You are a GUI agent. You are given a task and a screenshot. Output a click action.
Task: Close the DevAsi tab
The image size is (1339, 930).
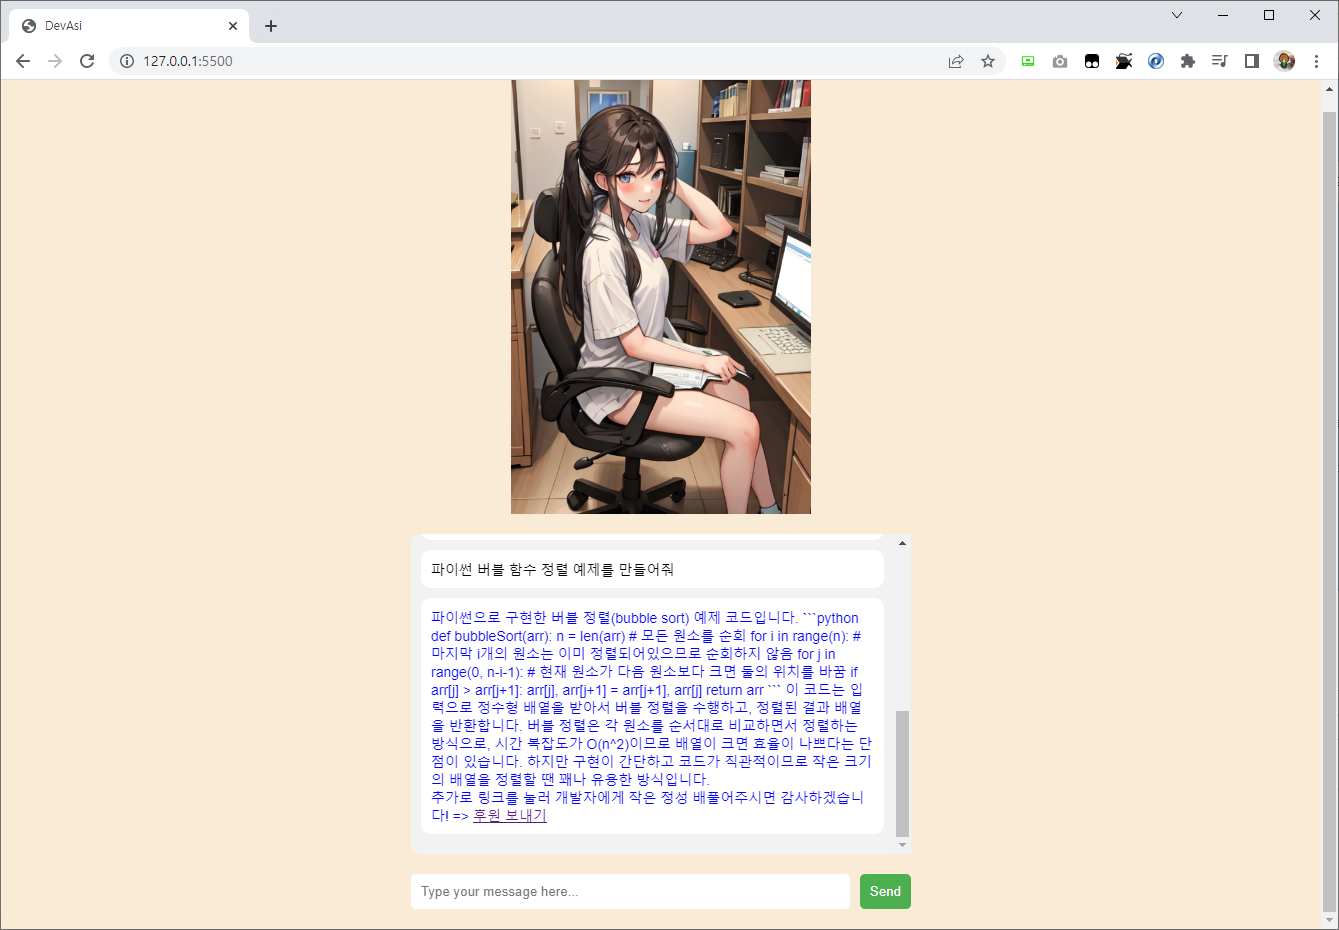tap(233, 26)
